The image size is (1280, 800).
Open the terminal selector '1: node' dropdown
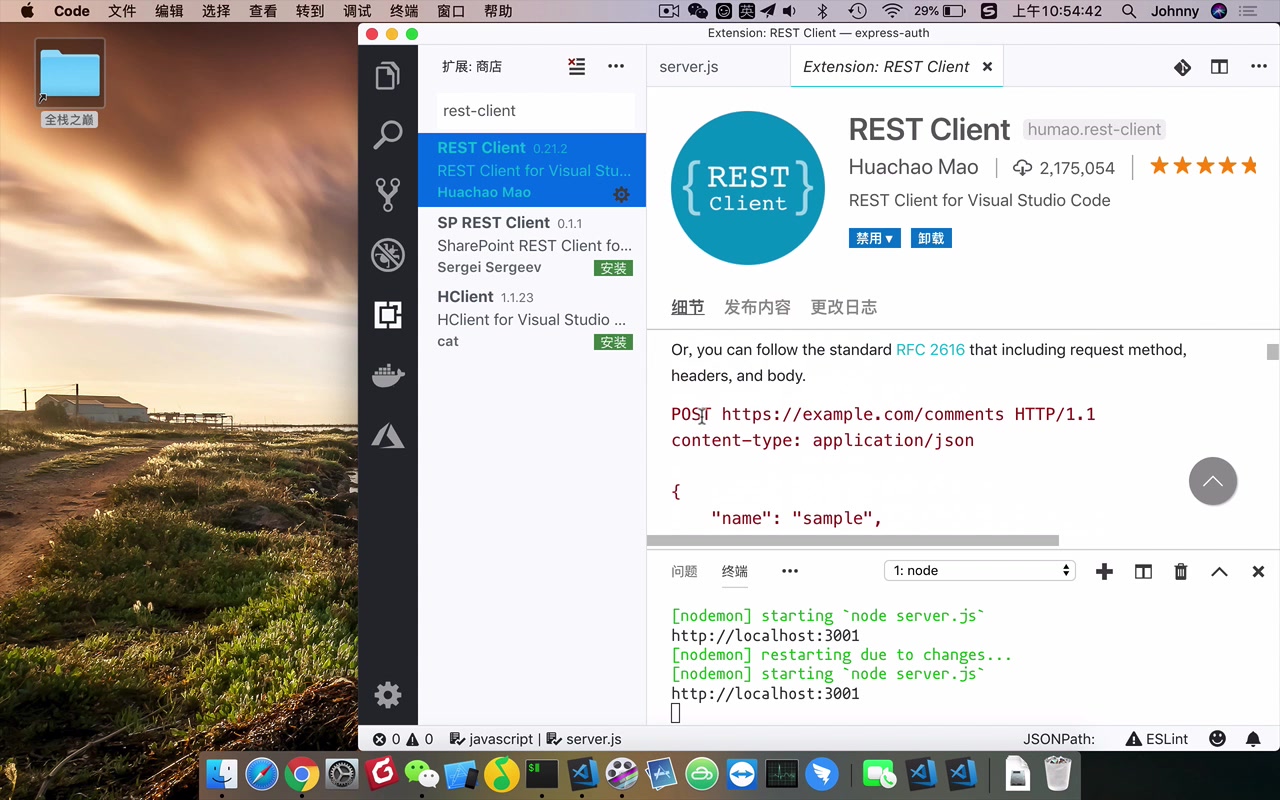(x=980, y=570)
